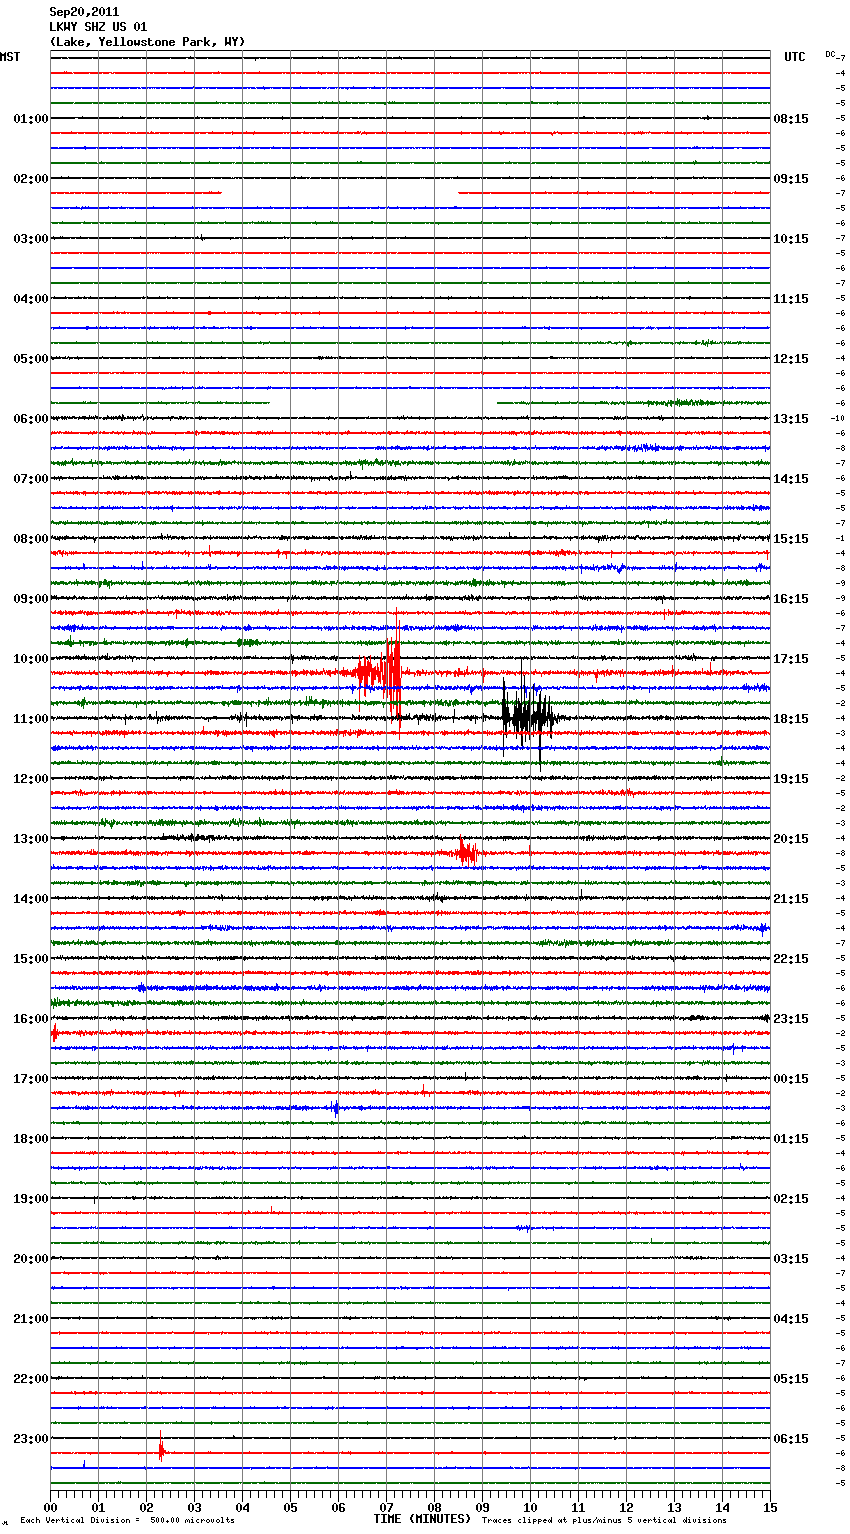Click the 00:15 UTC time label
The height and width of the screenshot is (1534, 850).
791,1079
